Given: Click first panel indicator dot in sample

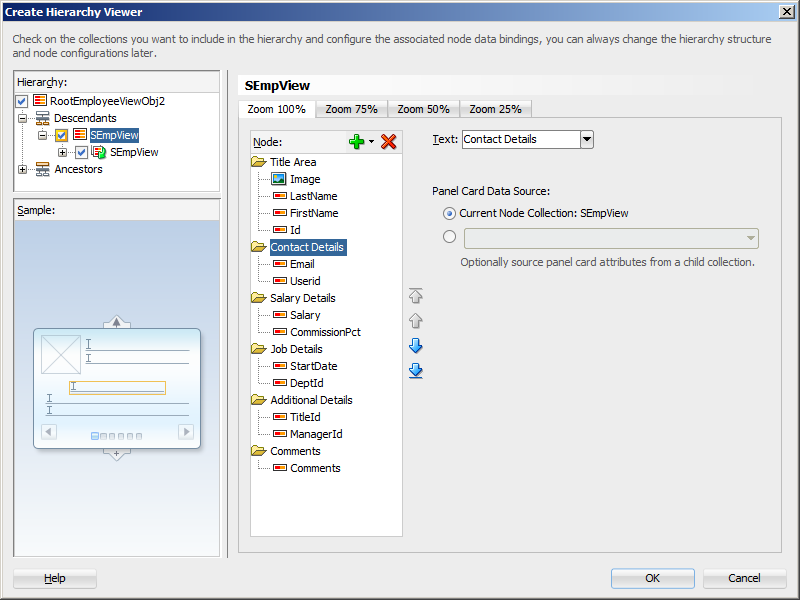Looking at the screenshot, I should (x=94, y=436).
